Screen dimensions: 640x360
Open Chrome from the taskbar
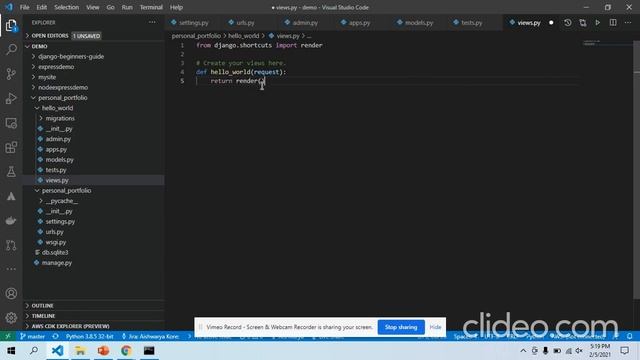(126, 351)
